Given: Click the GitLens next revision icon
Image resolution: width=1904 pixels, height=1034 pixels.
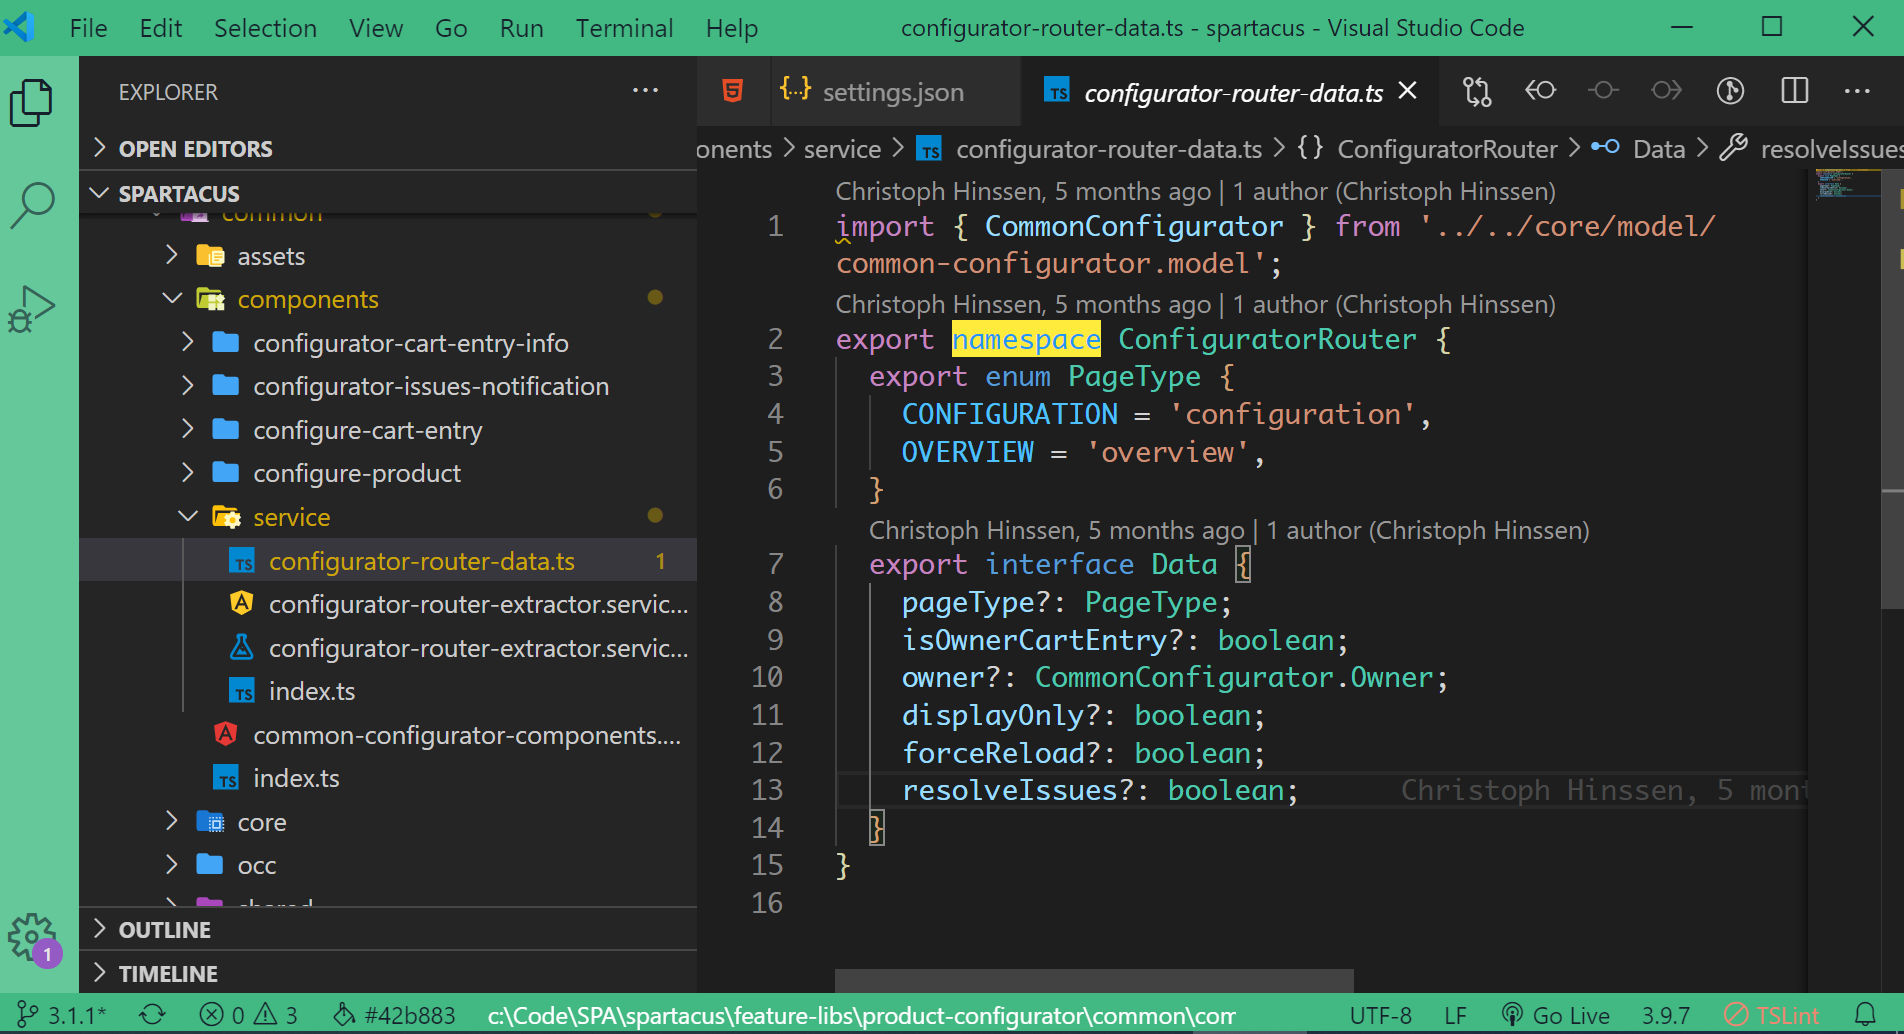Looking at the screenshot, I should pyautogui.click(x=1667, y=91).
